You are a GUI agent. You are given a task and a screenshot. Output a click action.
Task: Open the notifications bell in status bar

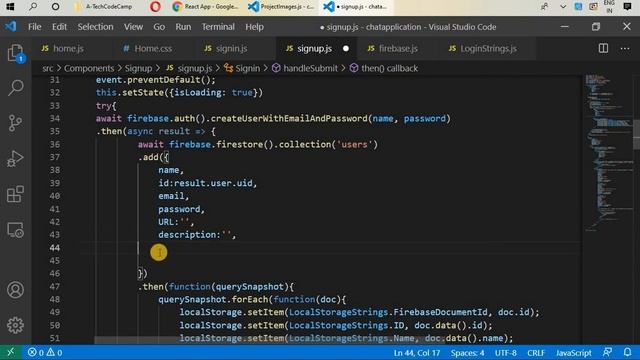[627, 352]
